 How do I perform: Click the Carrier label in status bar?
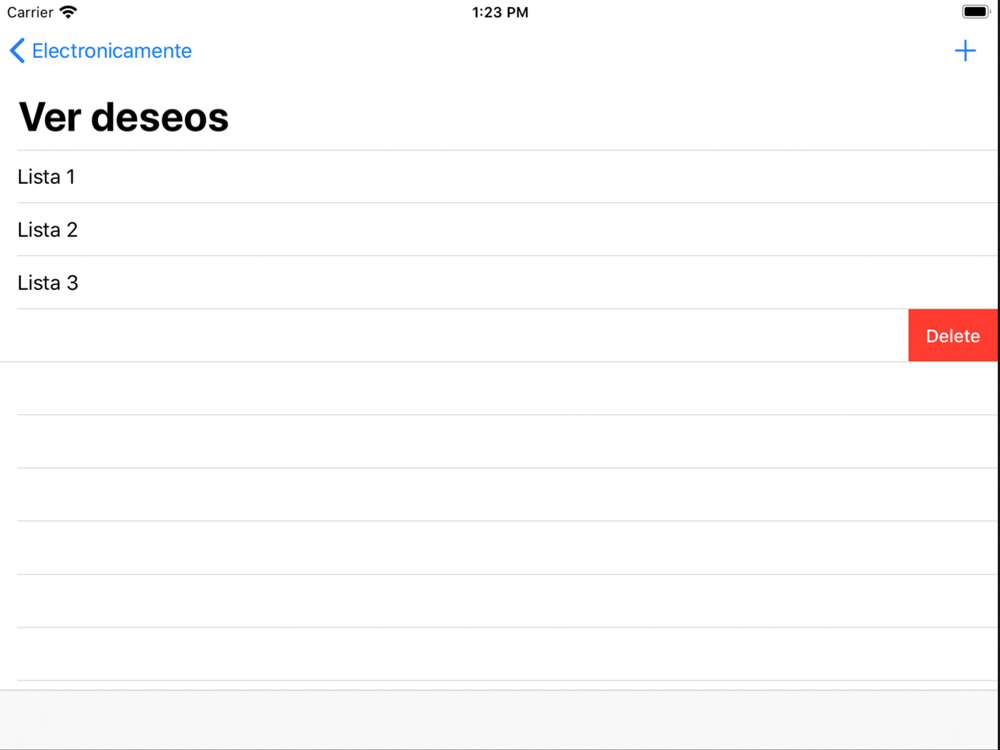[30, 12]
